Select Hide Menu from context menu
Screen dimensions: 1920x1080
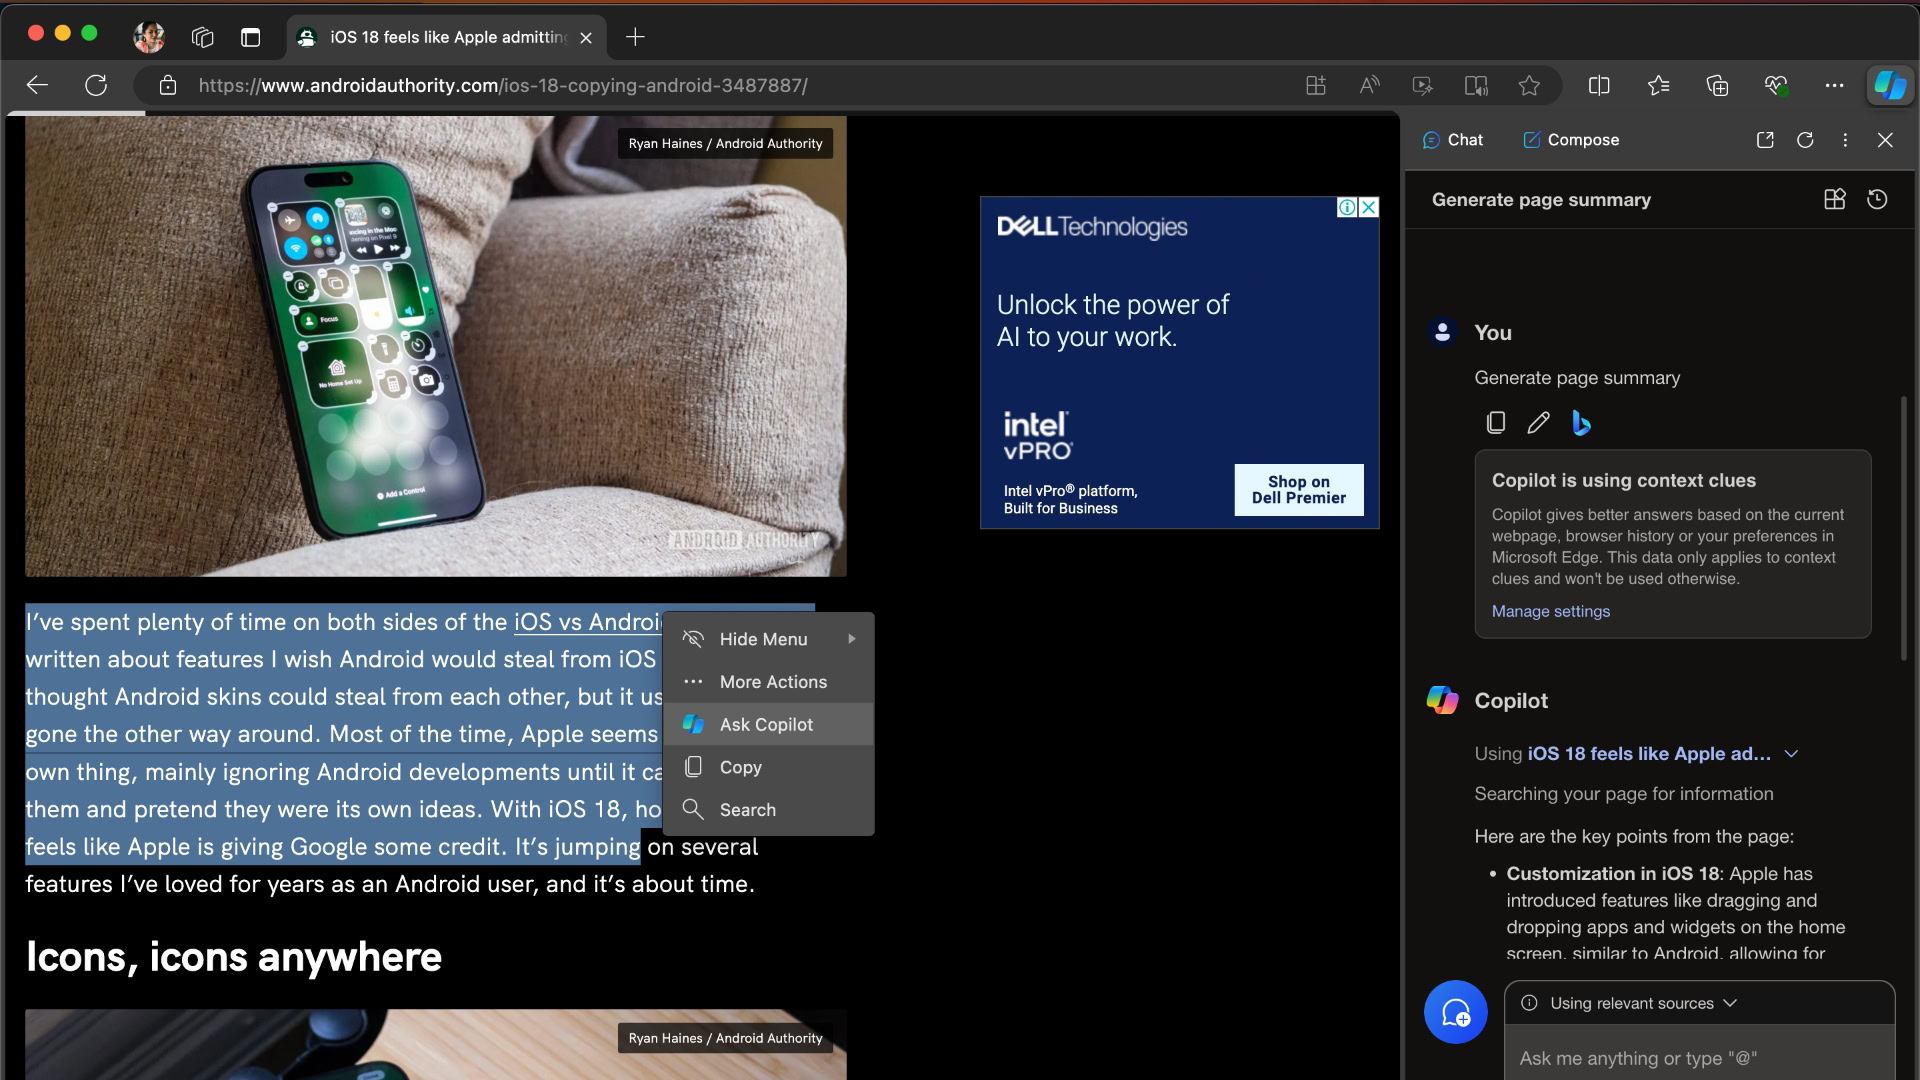pyautogui.click(x=764, y=640)
